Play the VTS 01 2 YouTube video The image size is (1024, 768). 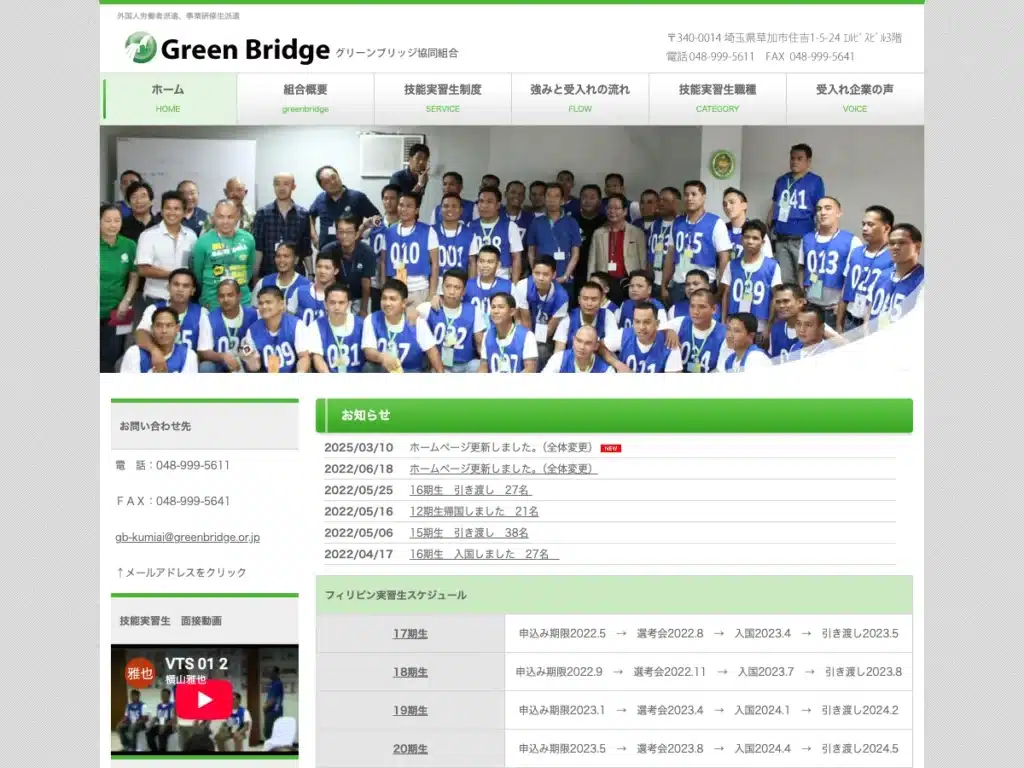pos(204,699)
